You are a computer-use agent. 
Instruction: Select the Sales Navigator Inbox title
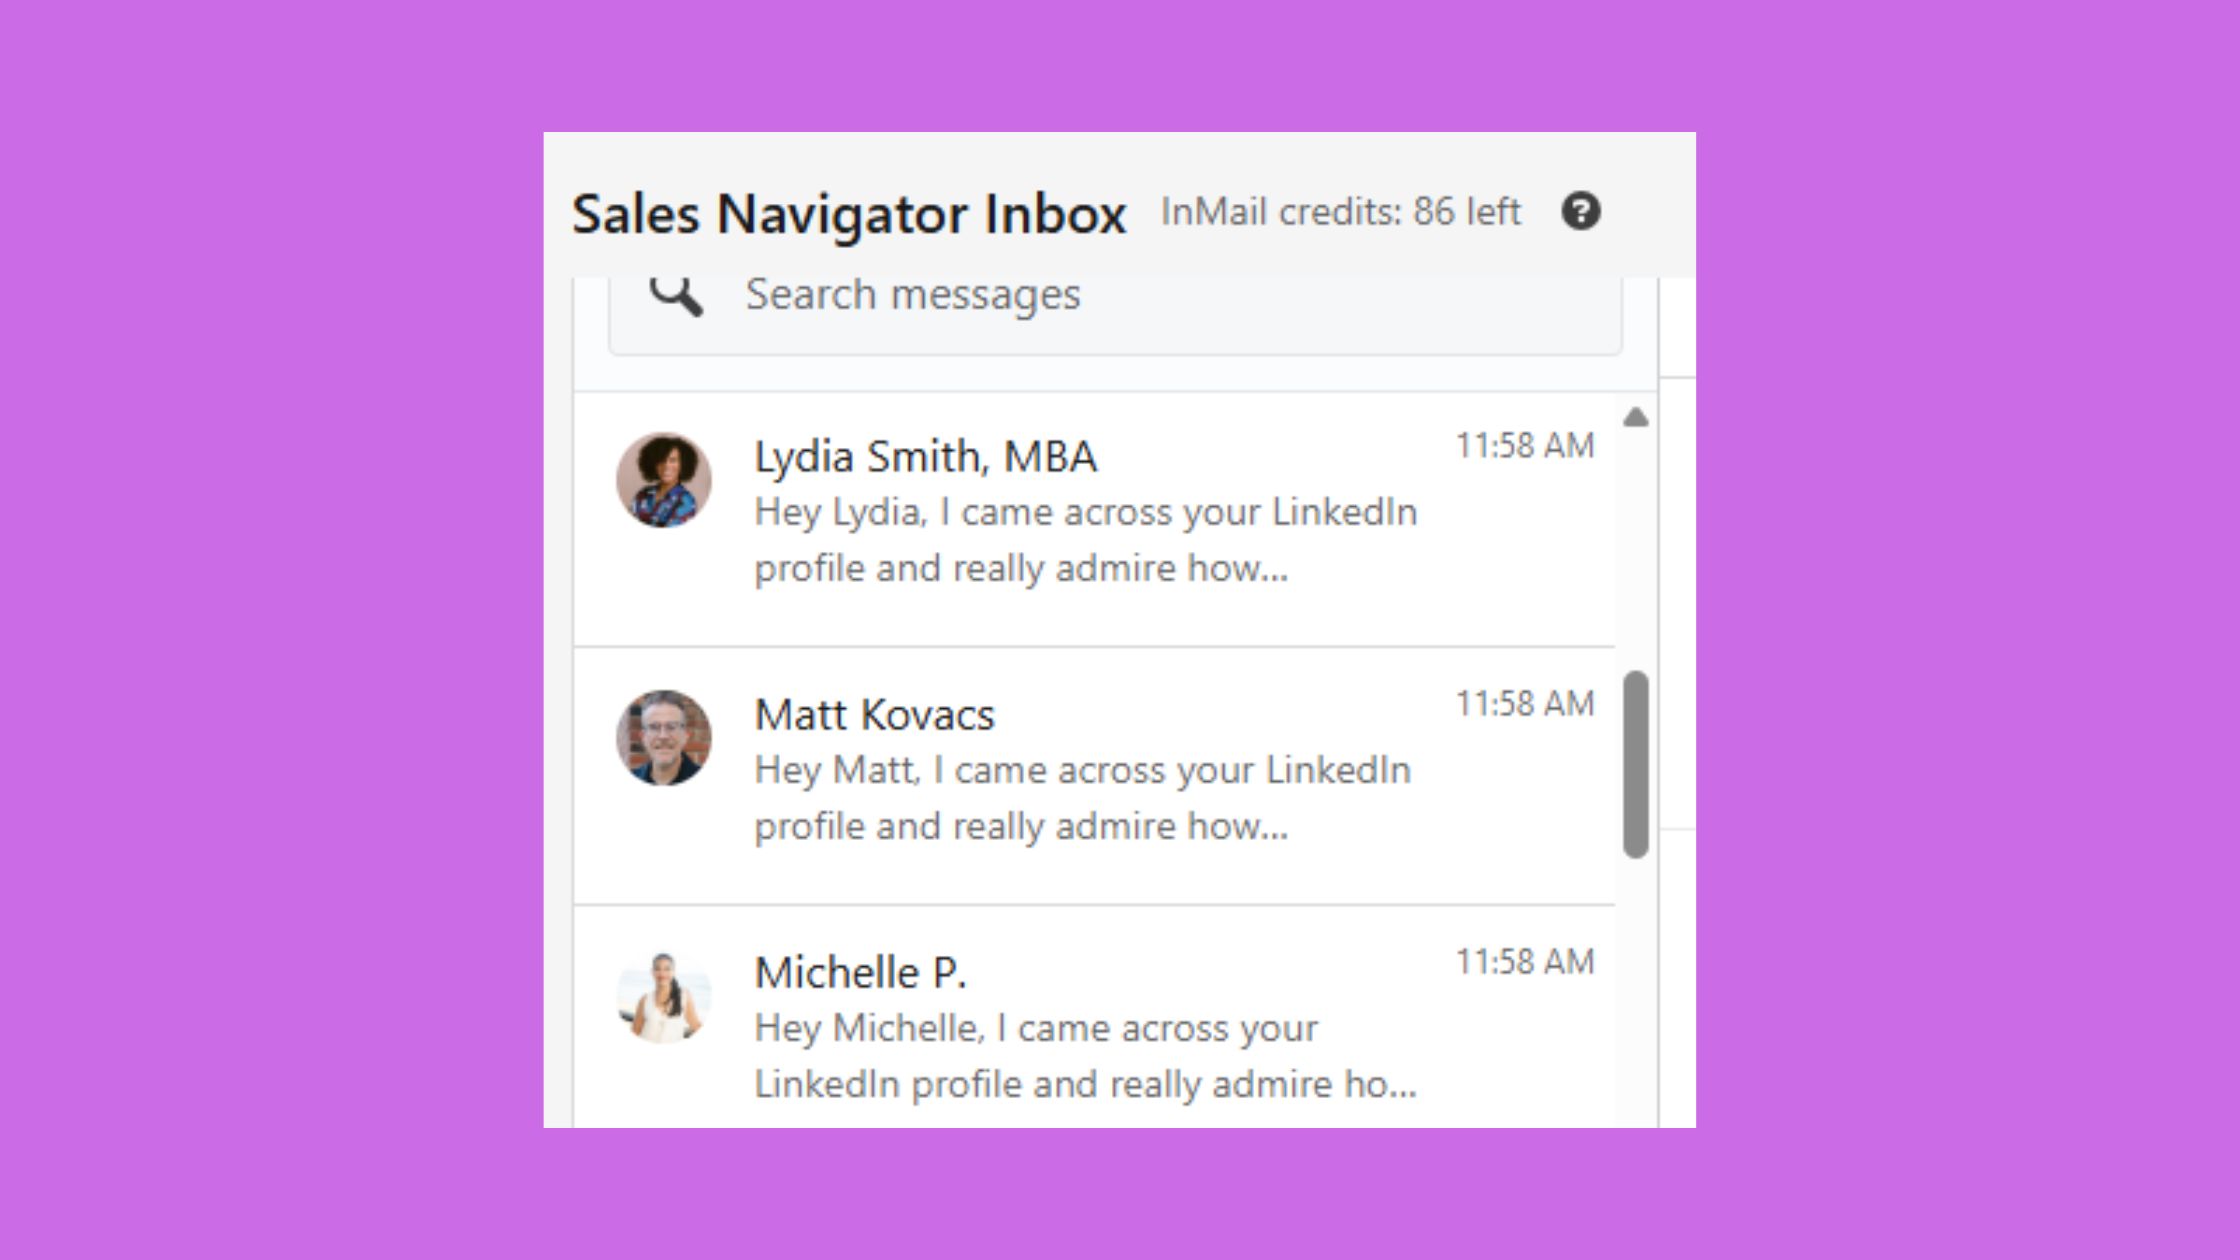pos(850,212)
